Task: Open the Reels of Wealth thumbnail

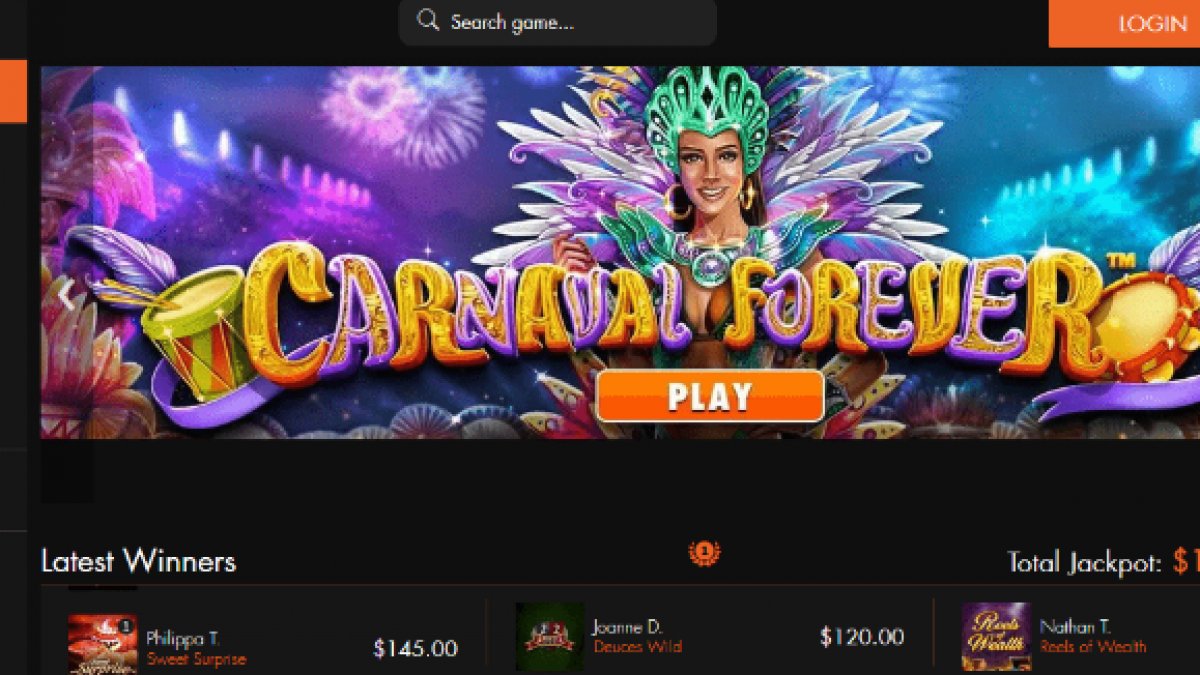Action: pyautogui.click(x=996, y=636)
